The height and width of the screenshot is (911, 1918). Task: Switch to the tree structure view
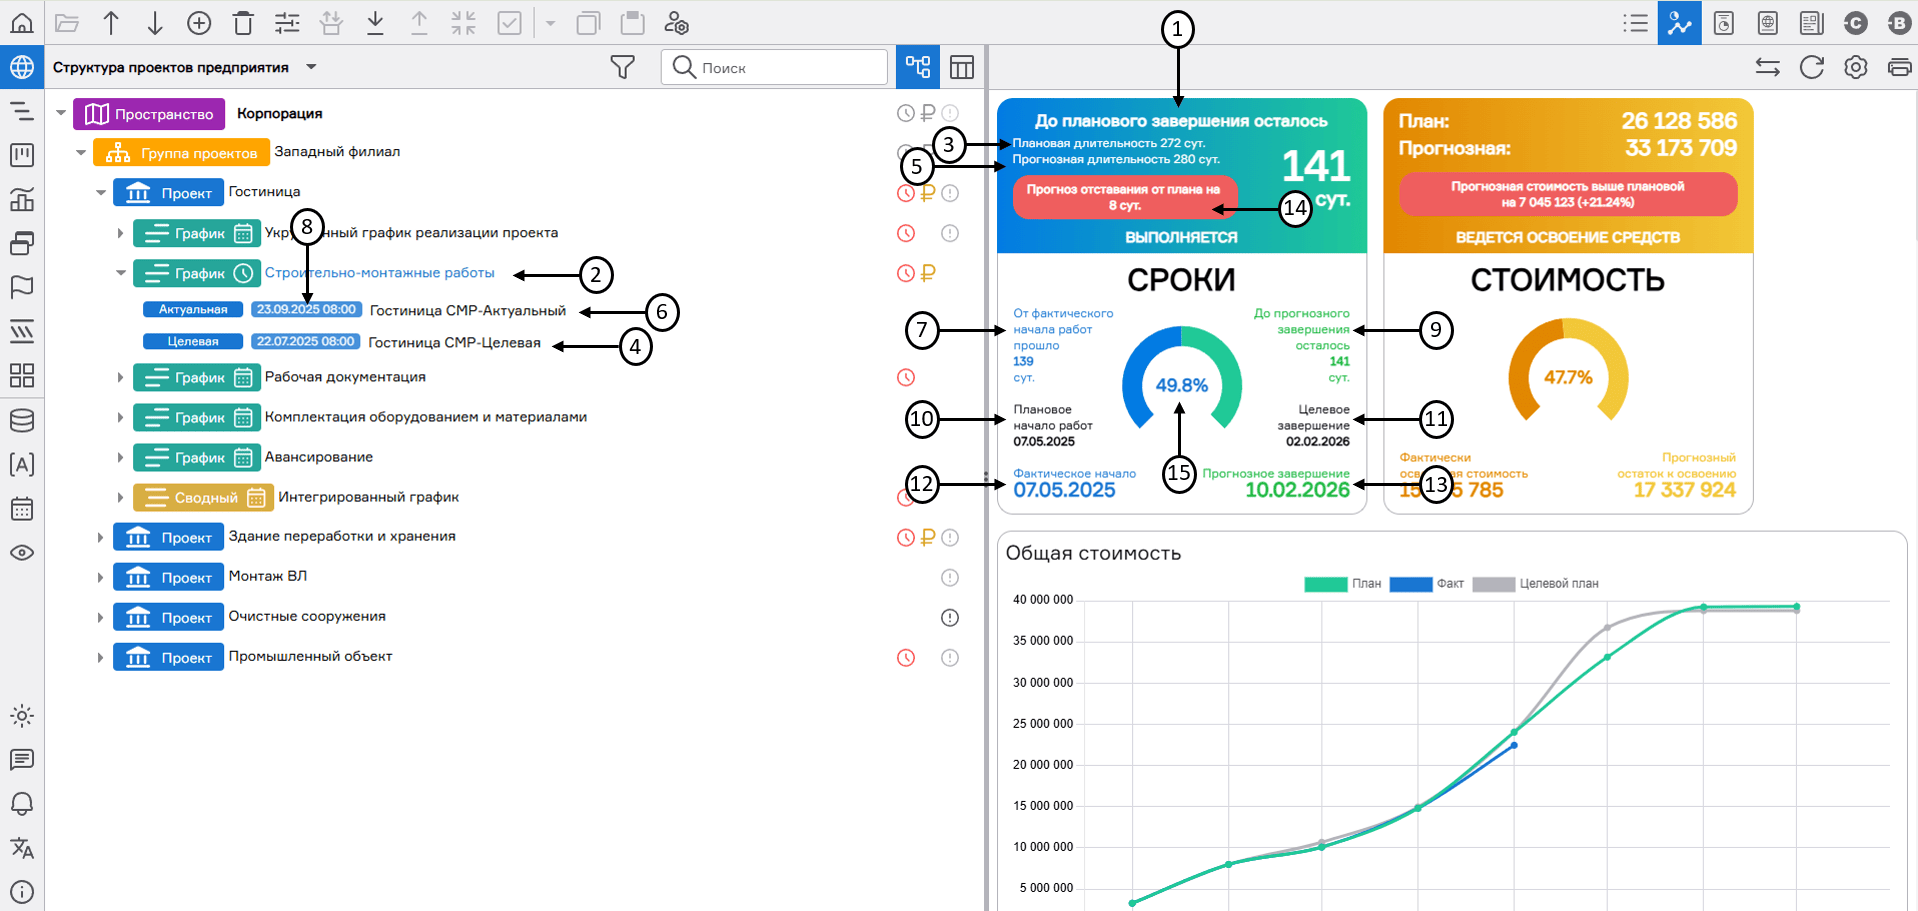click(x=917, y=67)
